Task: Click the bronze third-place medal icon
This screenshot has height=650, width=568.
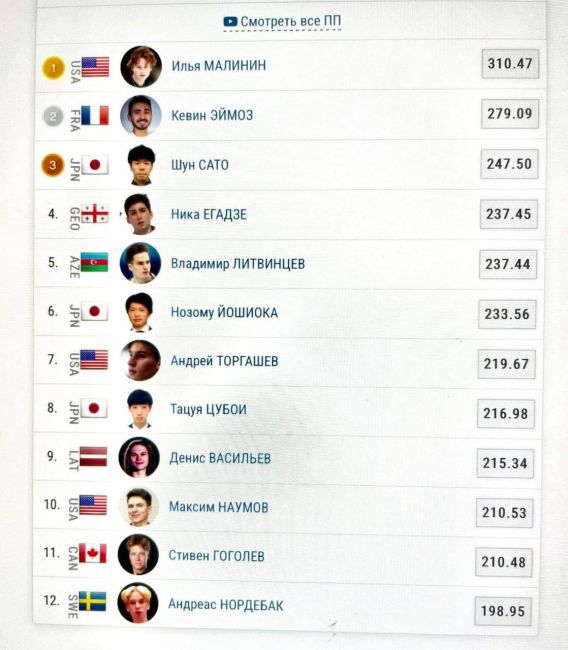Action: click(53, 165)
